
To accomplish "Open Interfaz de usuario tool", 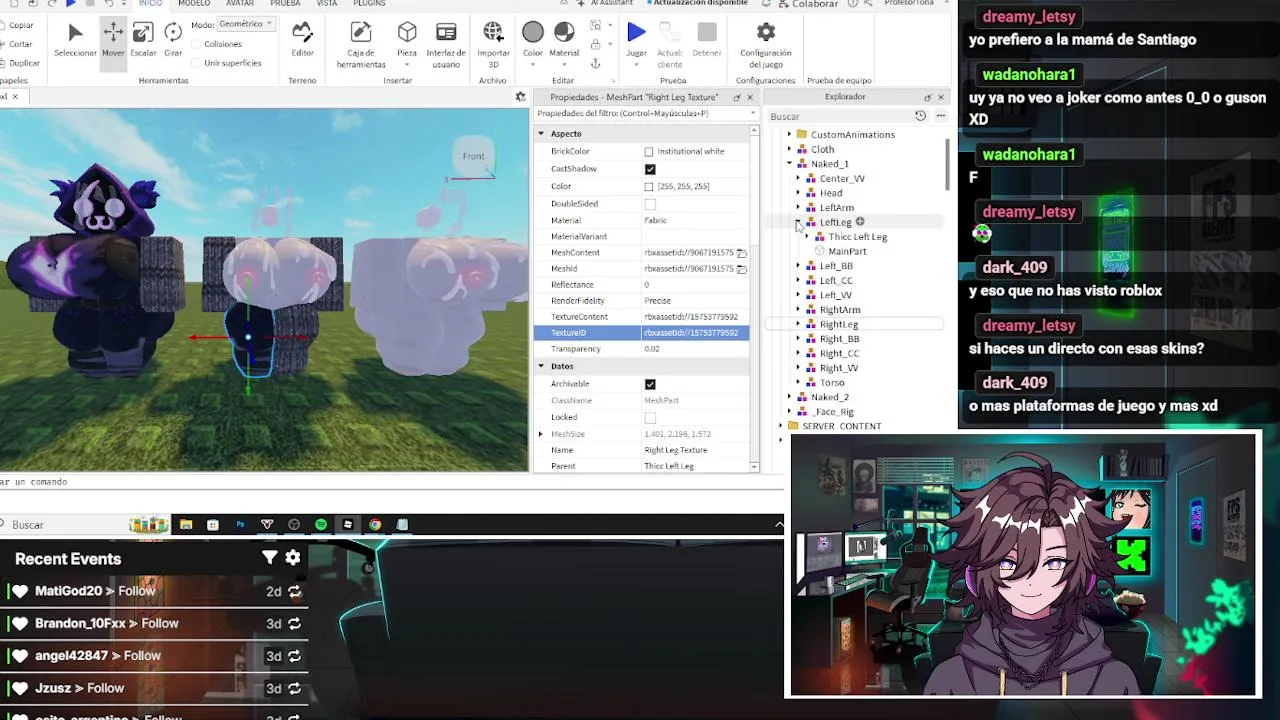I will 446,45.
